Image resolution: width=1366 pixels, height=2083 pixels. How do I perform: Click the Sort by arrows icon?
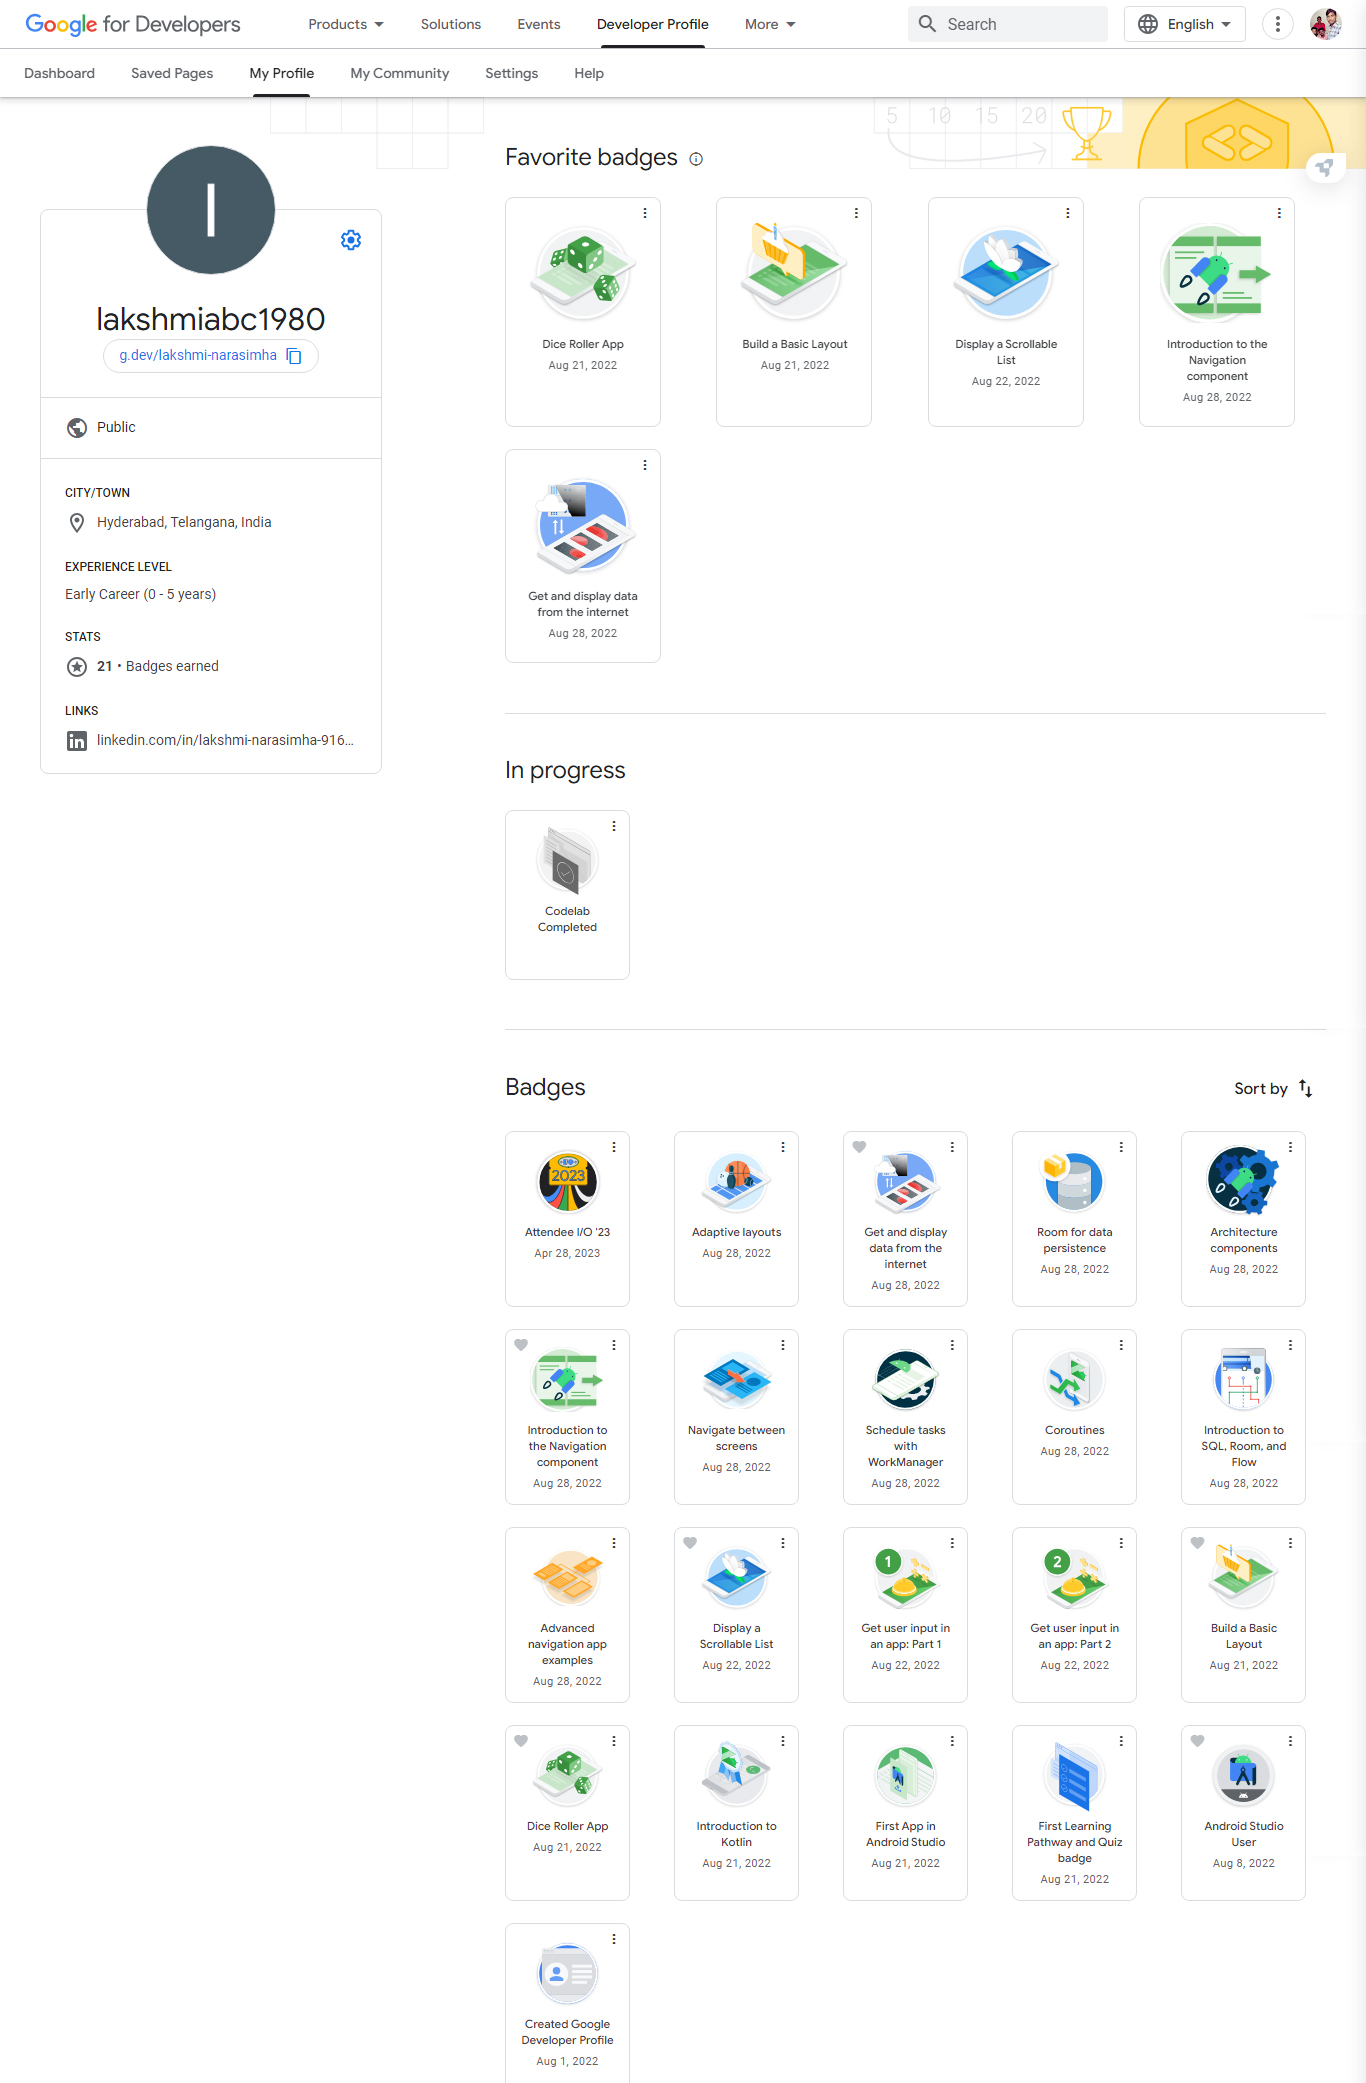click(1306, 1088)
